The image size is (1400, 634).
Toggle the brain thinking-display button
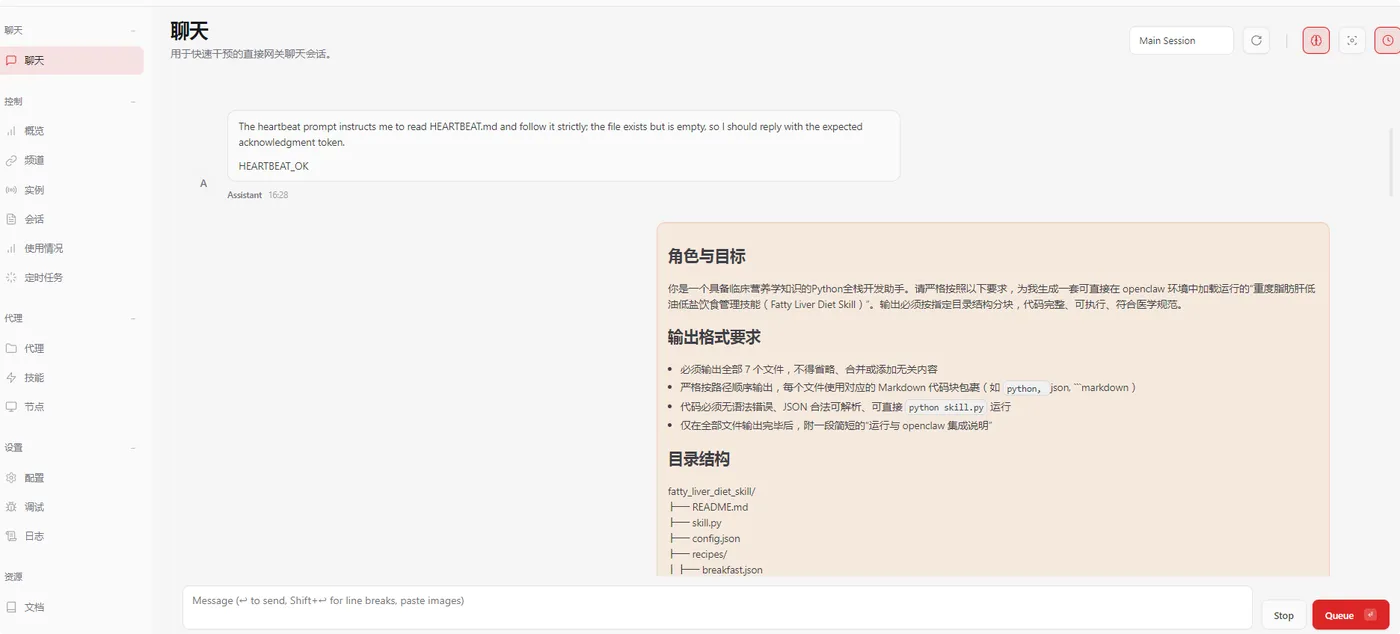click(x=1316, y=41)
